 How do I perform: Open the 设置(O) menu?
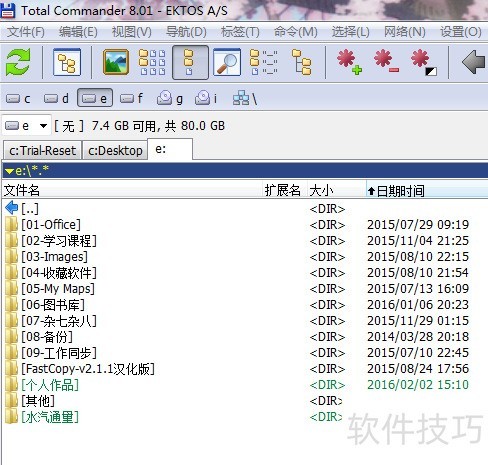(x=460, y=32)
